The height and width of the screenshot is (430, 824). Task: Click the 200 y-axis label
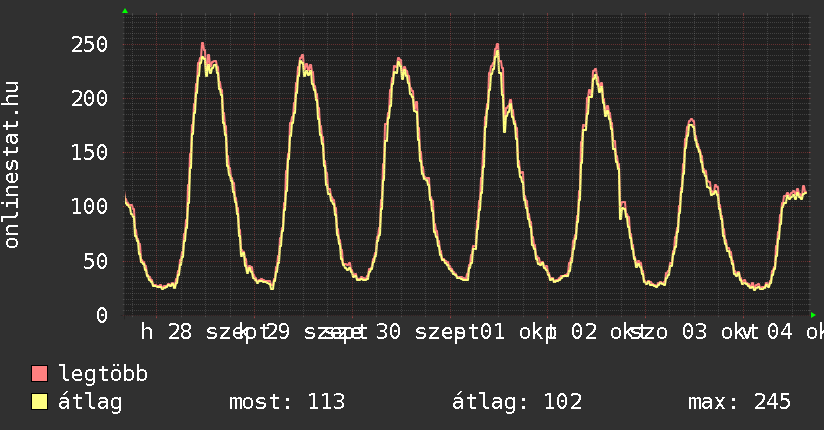89,98
